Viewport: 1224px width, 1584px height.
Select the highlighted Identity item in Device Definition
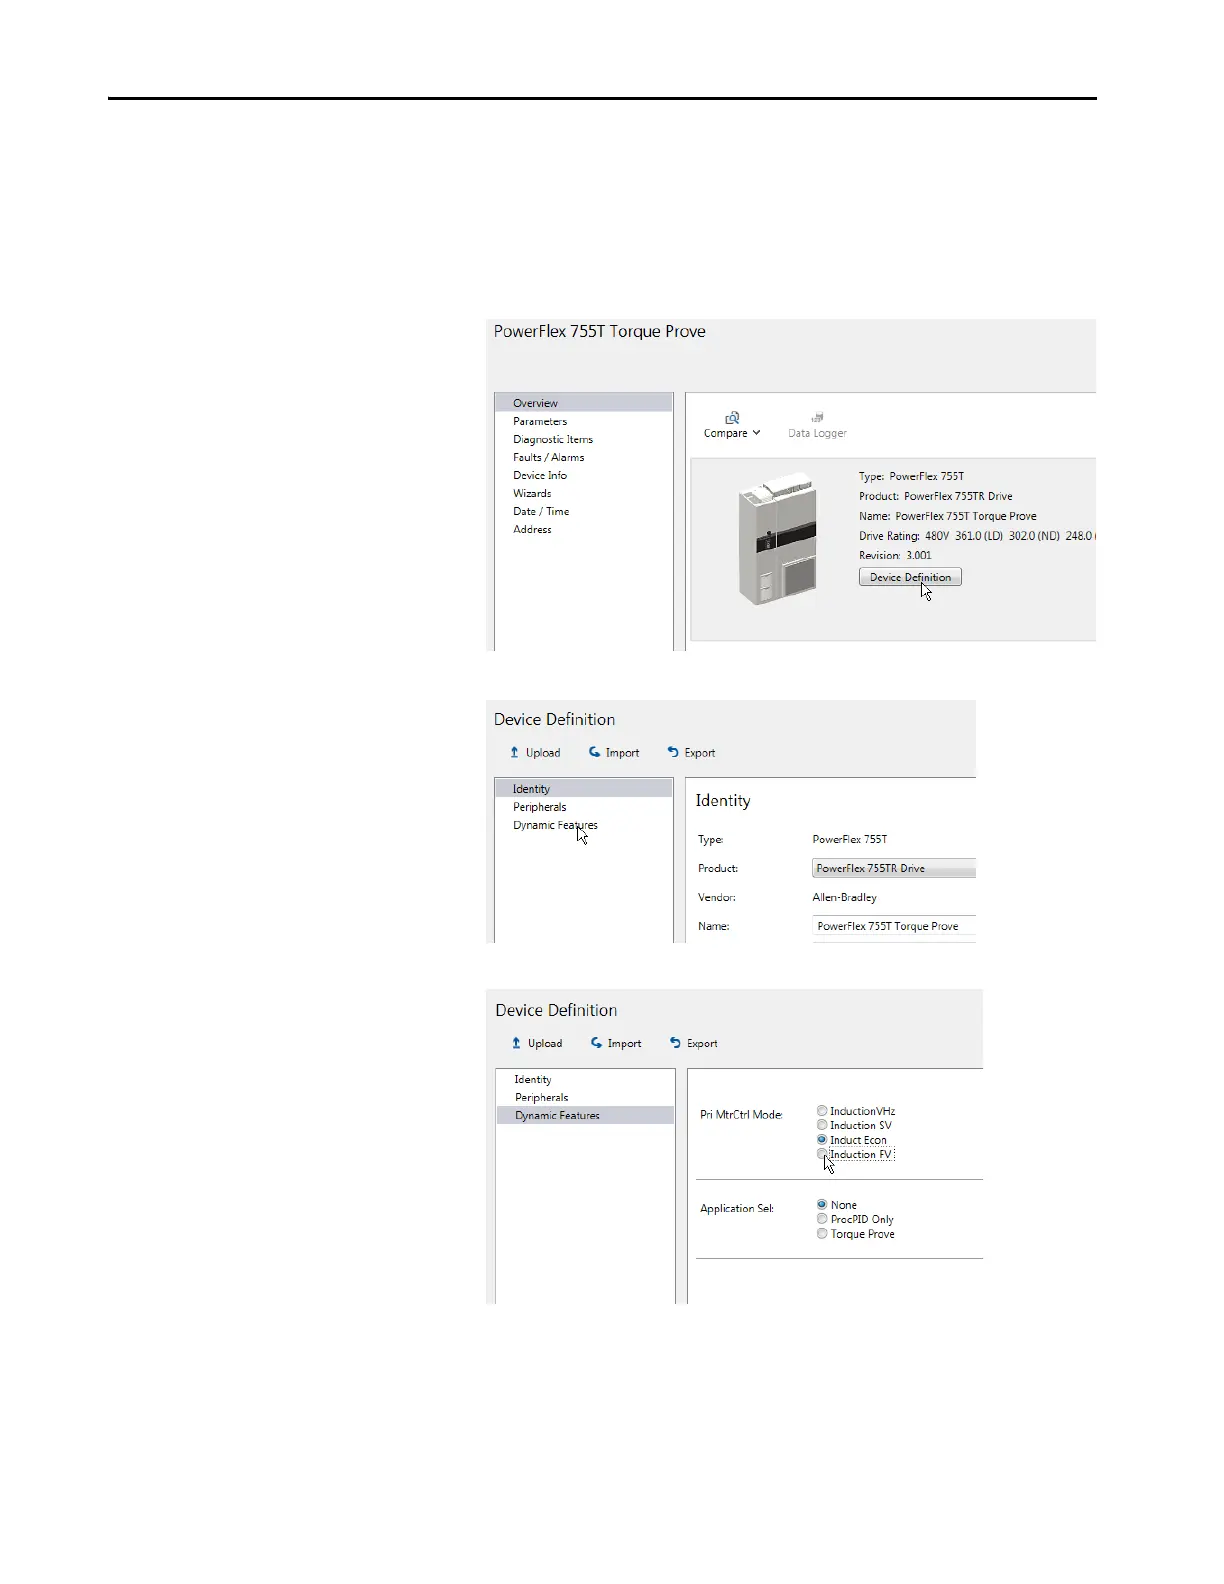pos(583,789)
